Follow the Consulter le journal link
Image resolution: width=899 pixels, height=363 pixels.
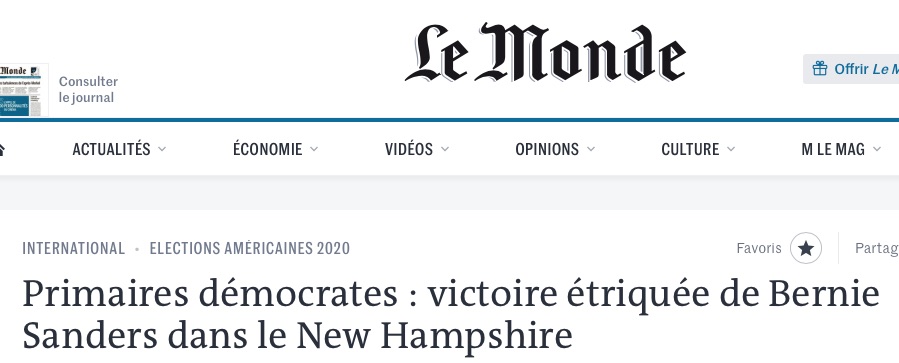[88, 89]
